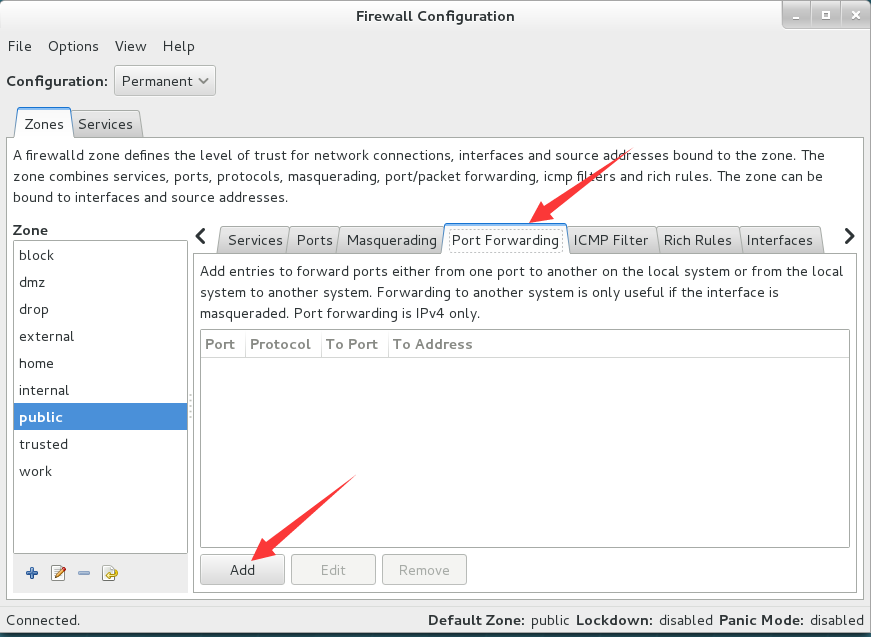This screenshot has width=871, height=637.
Task: Open the File menu
Action: [19, 46]
